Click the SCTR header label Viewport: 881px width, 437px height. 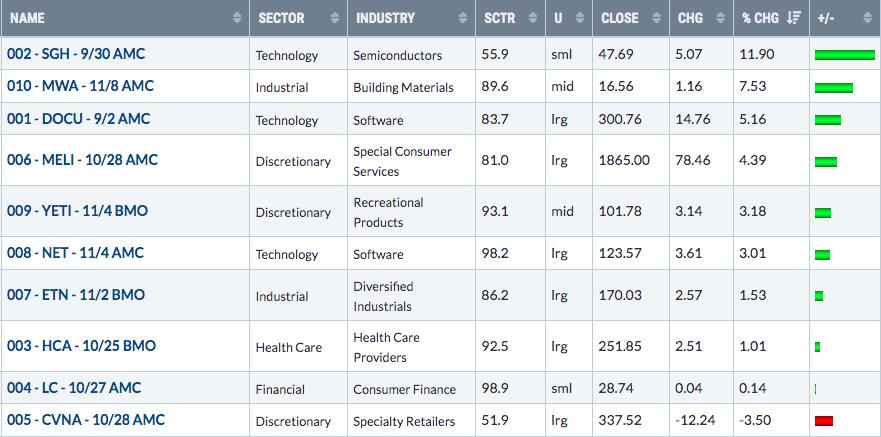click(499, 18)
